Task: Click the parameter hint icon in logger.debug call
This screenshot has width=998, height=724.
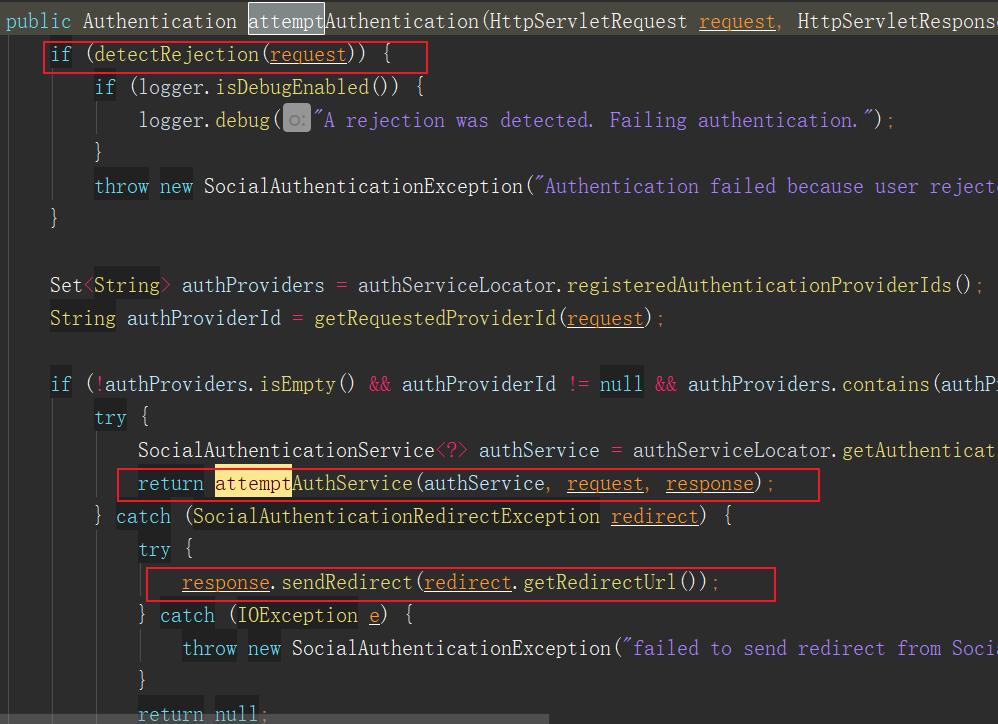Action: coord(297,121)
